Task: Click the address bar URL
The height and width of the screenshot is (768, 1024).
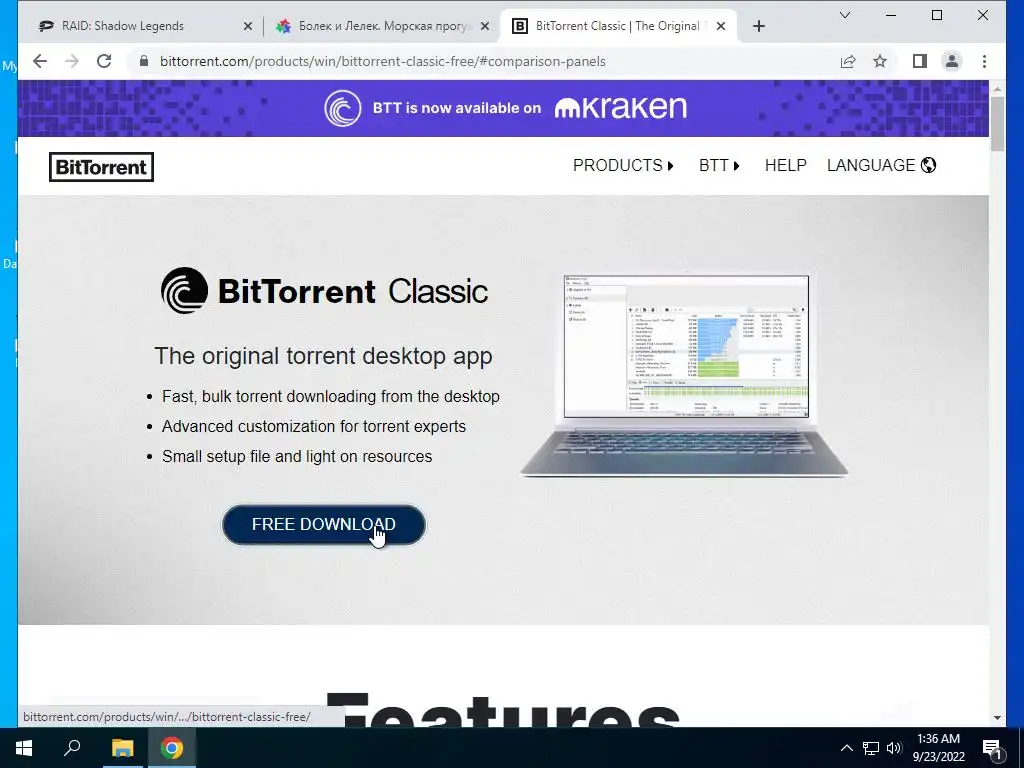Action: (x=383, y=61)
